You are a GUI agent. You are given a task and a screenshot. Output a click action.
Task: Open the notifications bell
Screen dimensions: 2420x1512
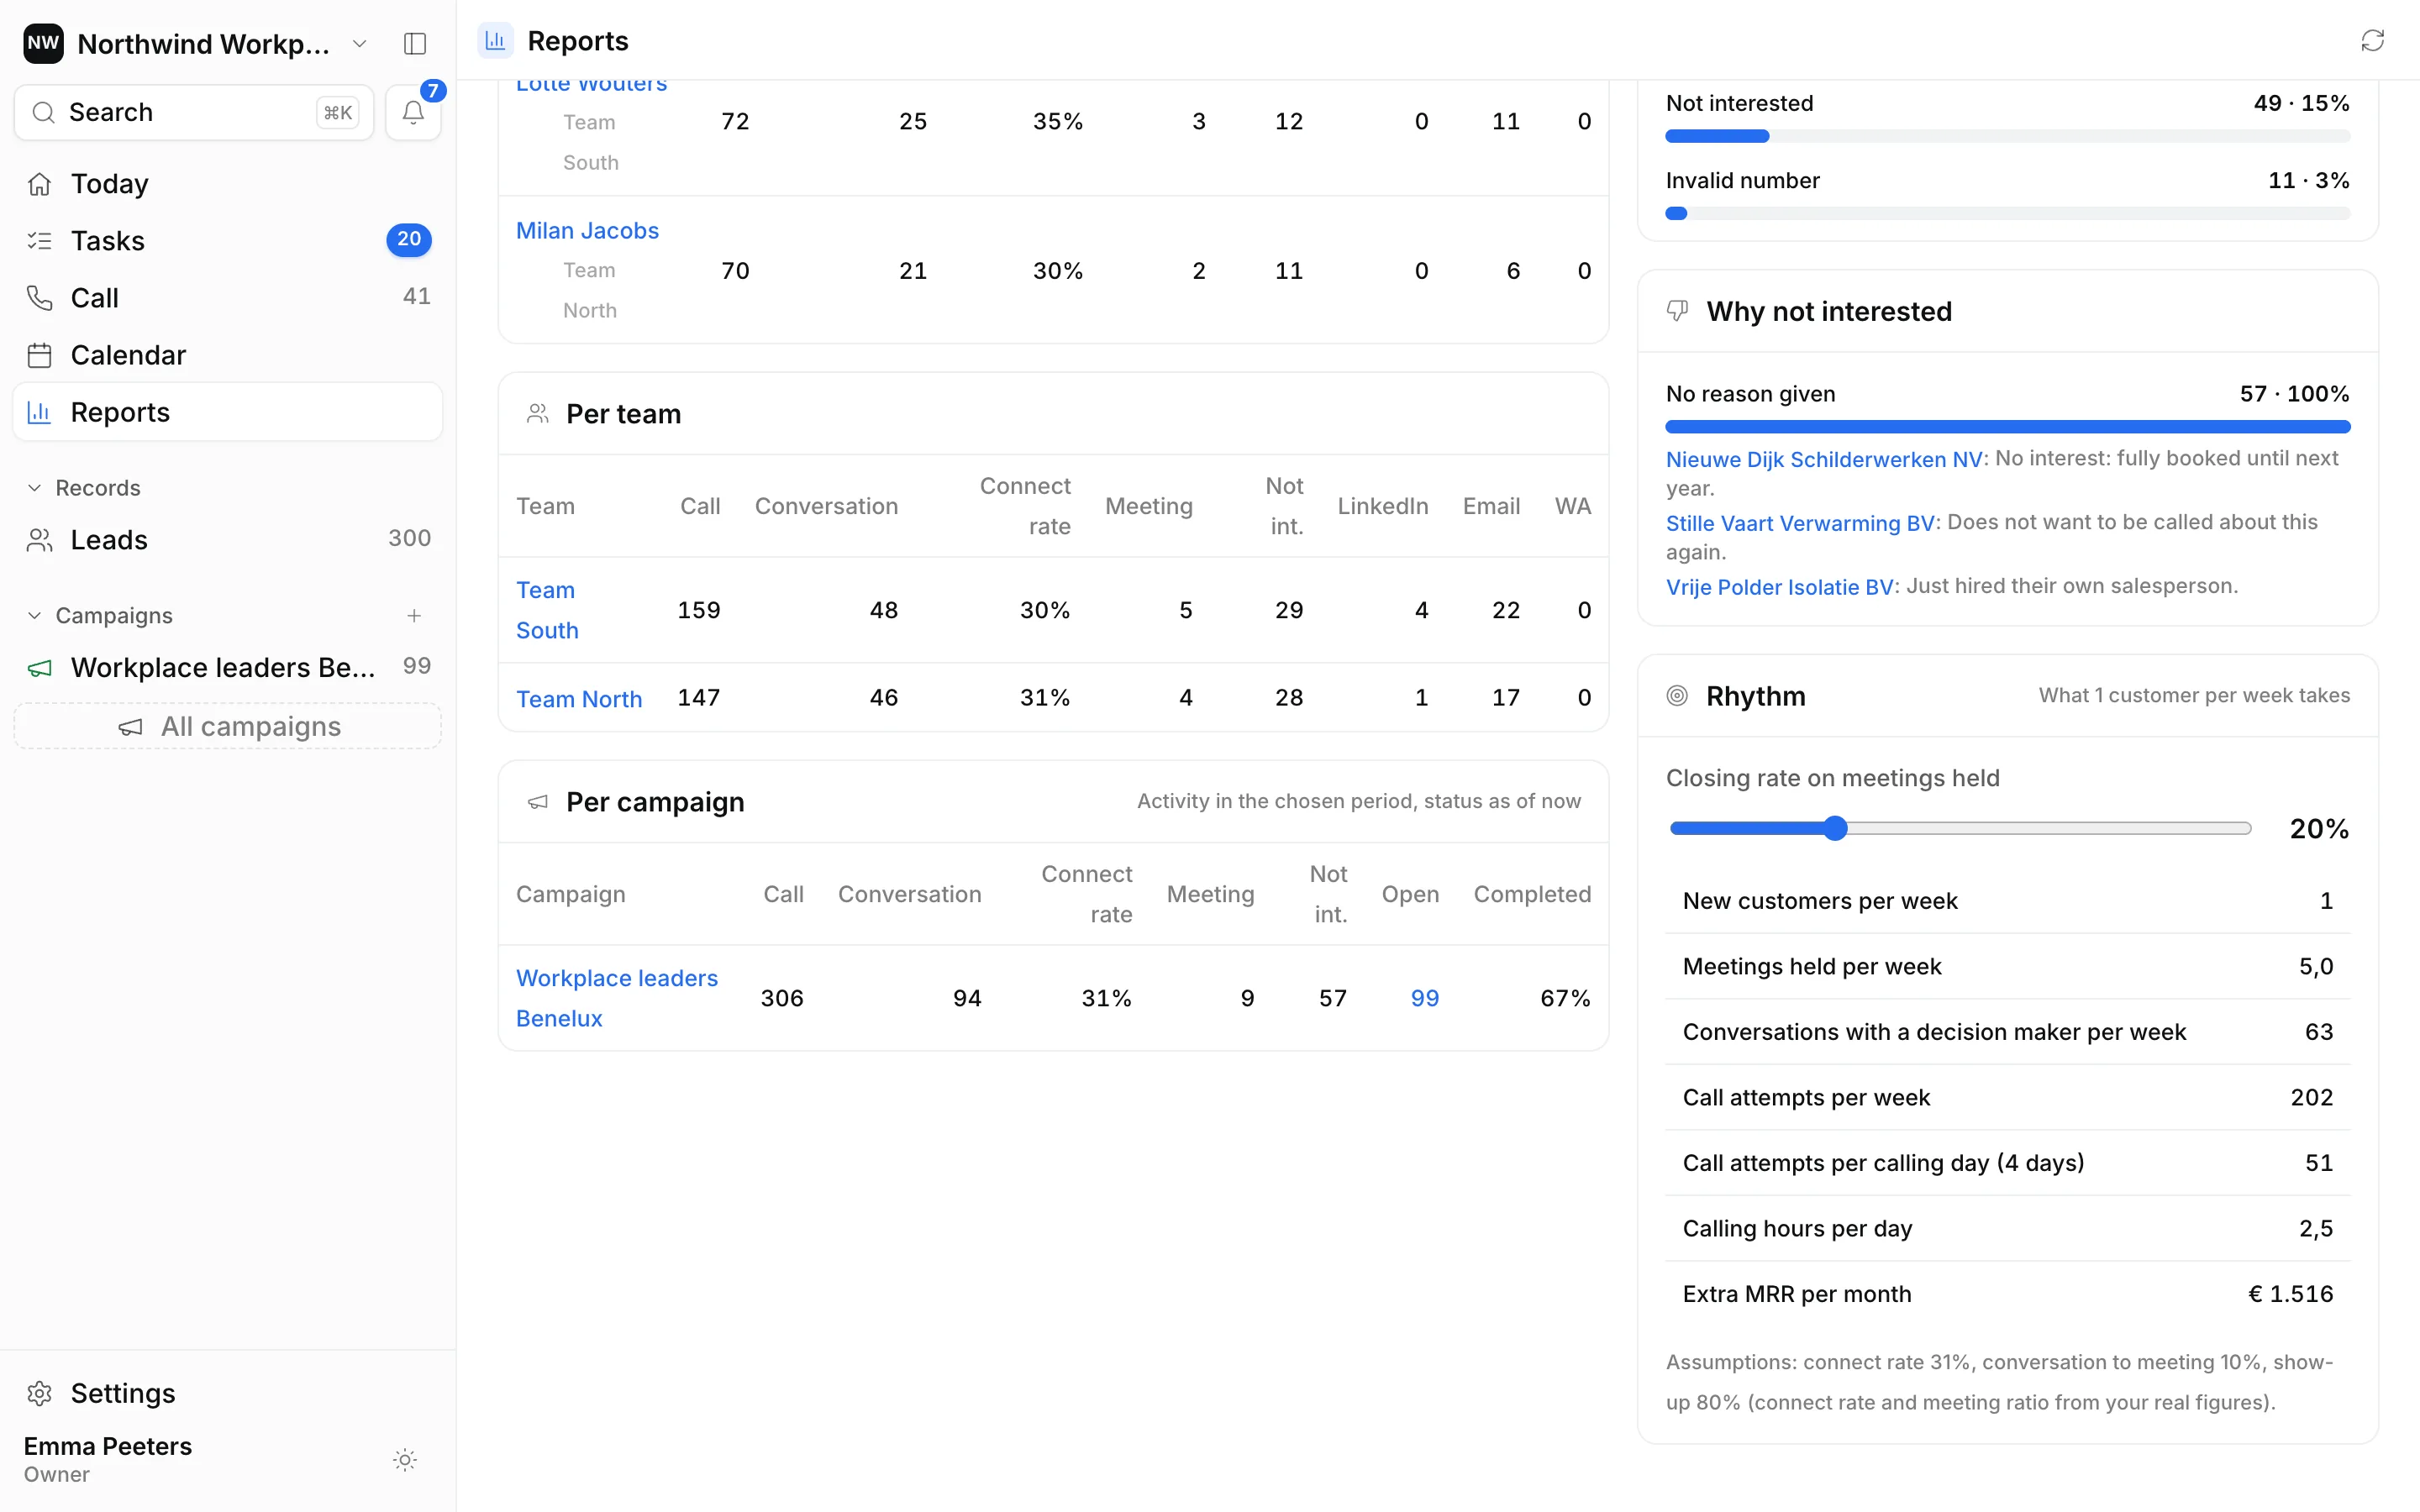click(413, 112)
